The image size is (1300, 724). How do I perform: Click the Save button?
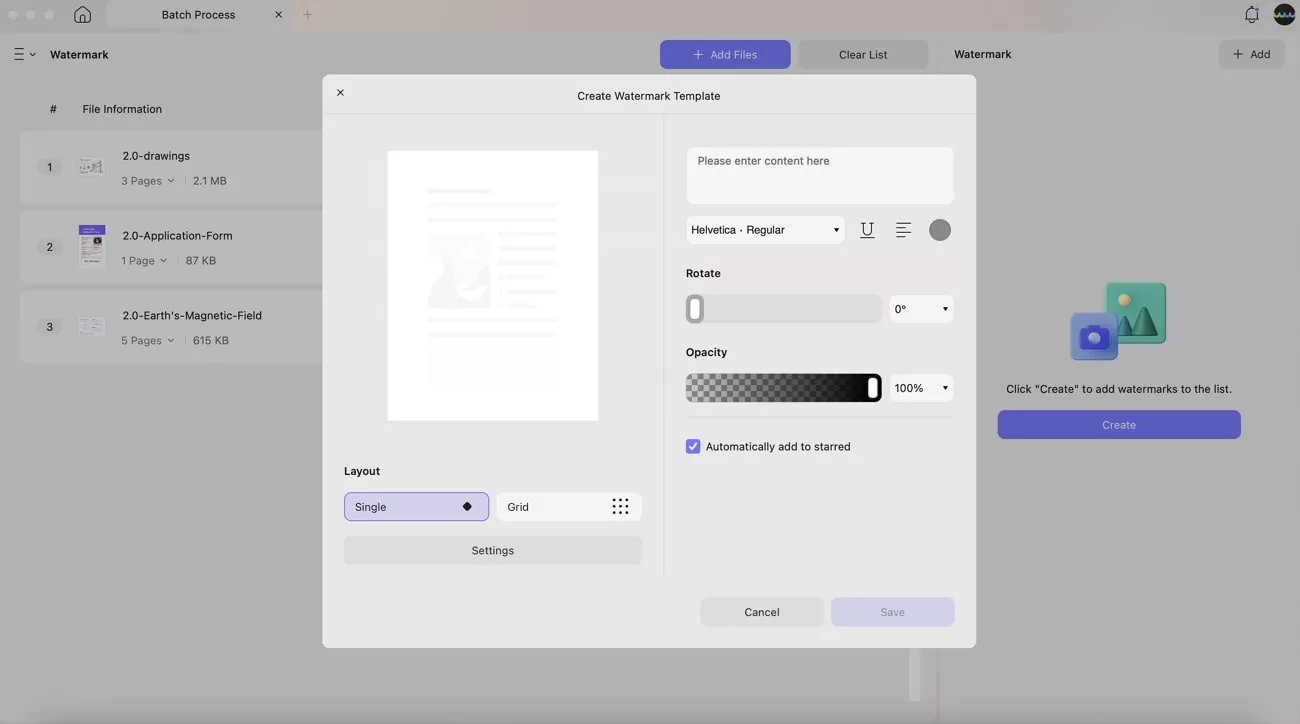click(893, 612)
